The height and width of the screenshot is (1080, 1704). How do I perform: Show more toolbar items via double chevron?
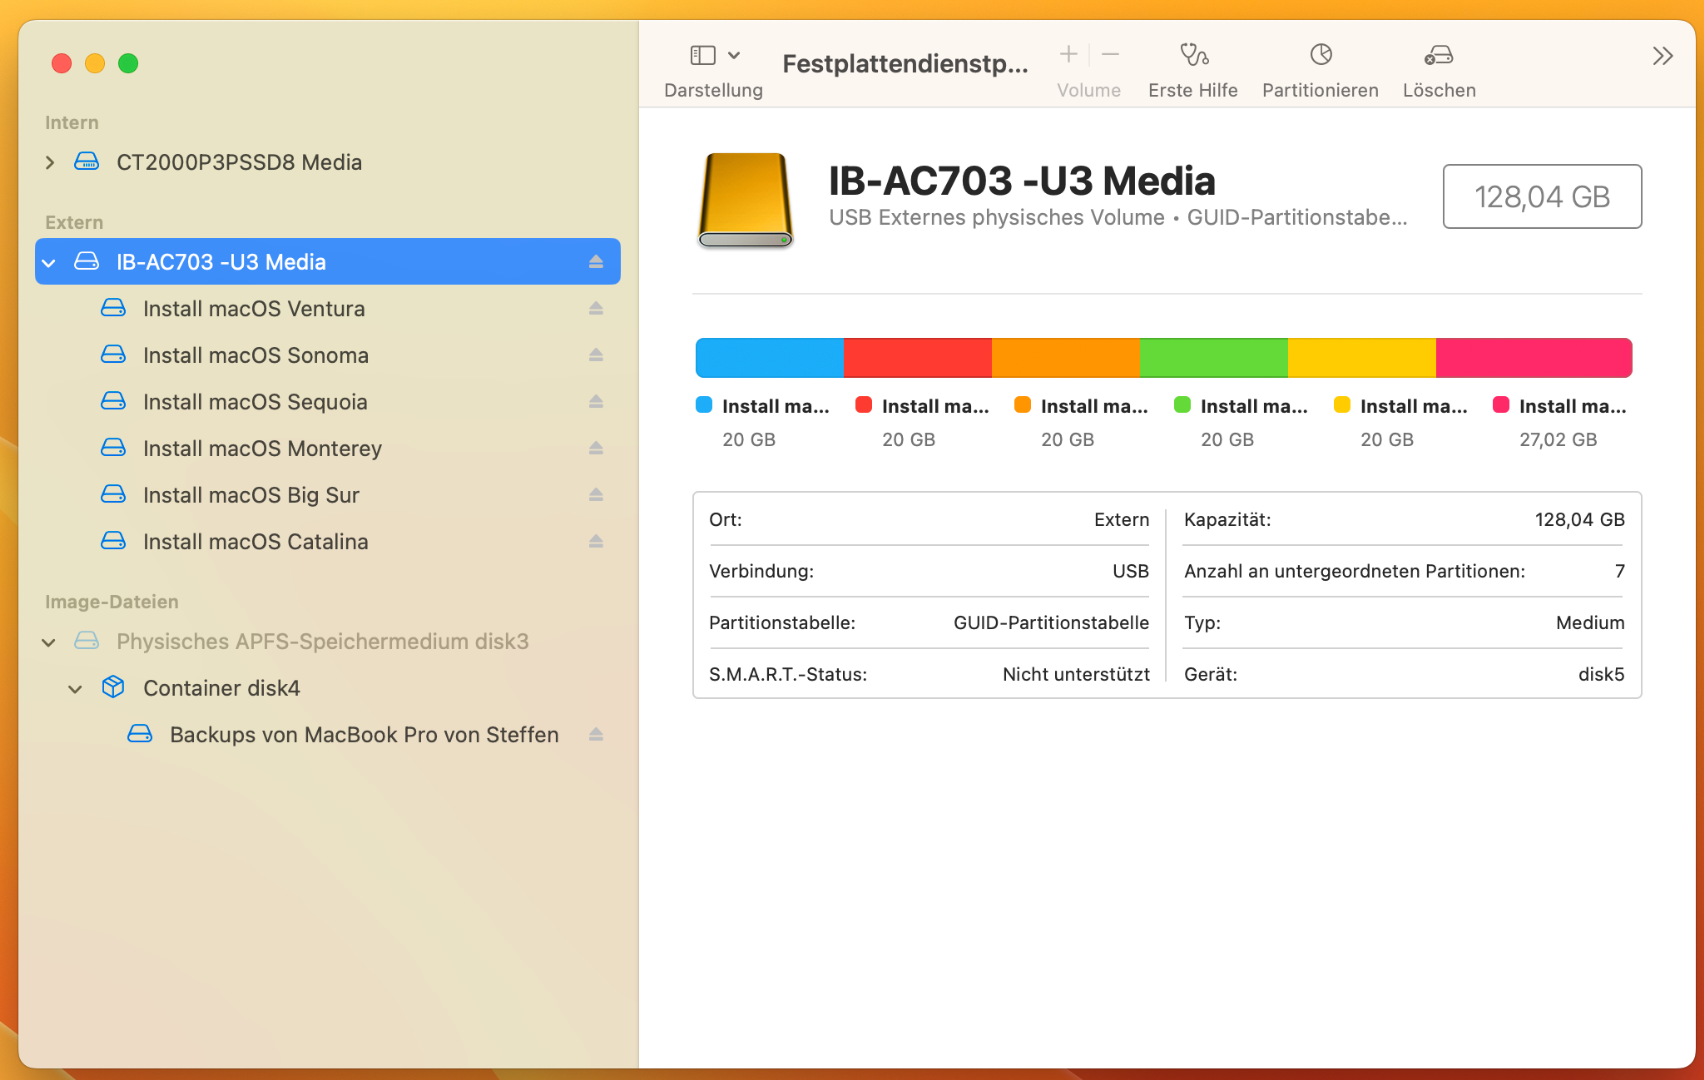[1662, 56]
